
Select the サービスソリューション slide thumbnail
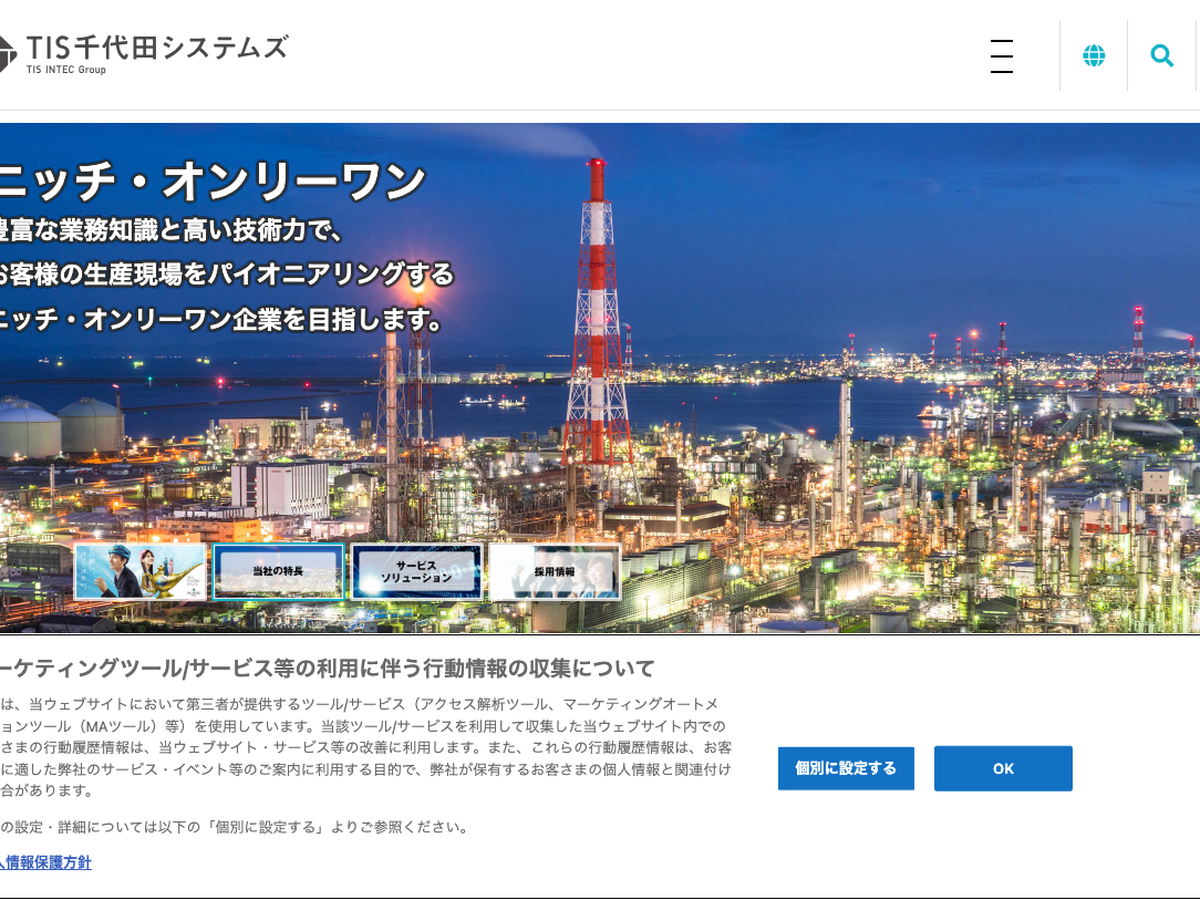pos(416,572)
